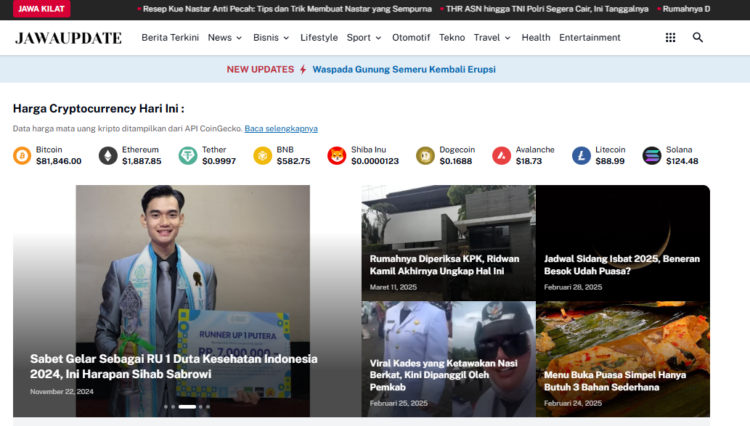750x426 pixels.
Task: Select the last carousel slide dot
Action: [x=208, y=407]
